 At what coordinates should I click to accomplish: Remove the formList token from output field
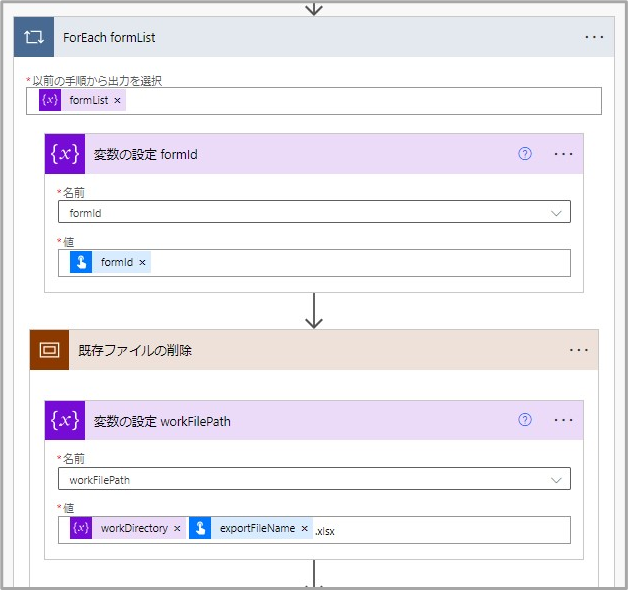118,101
